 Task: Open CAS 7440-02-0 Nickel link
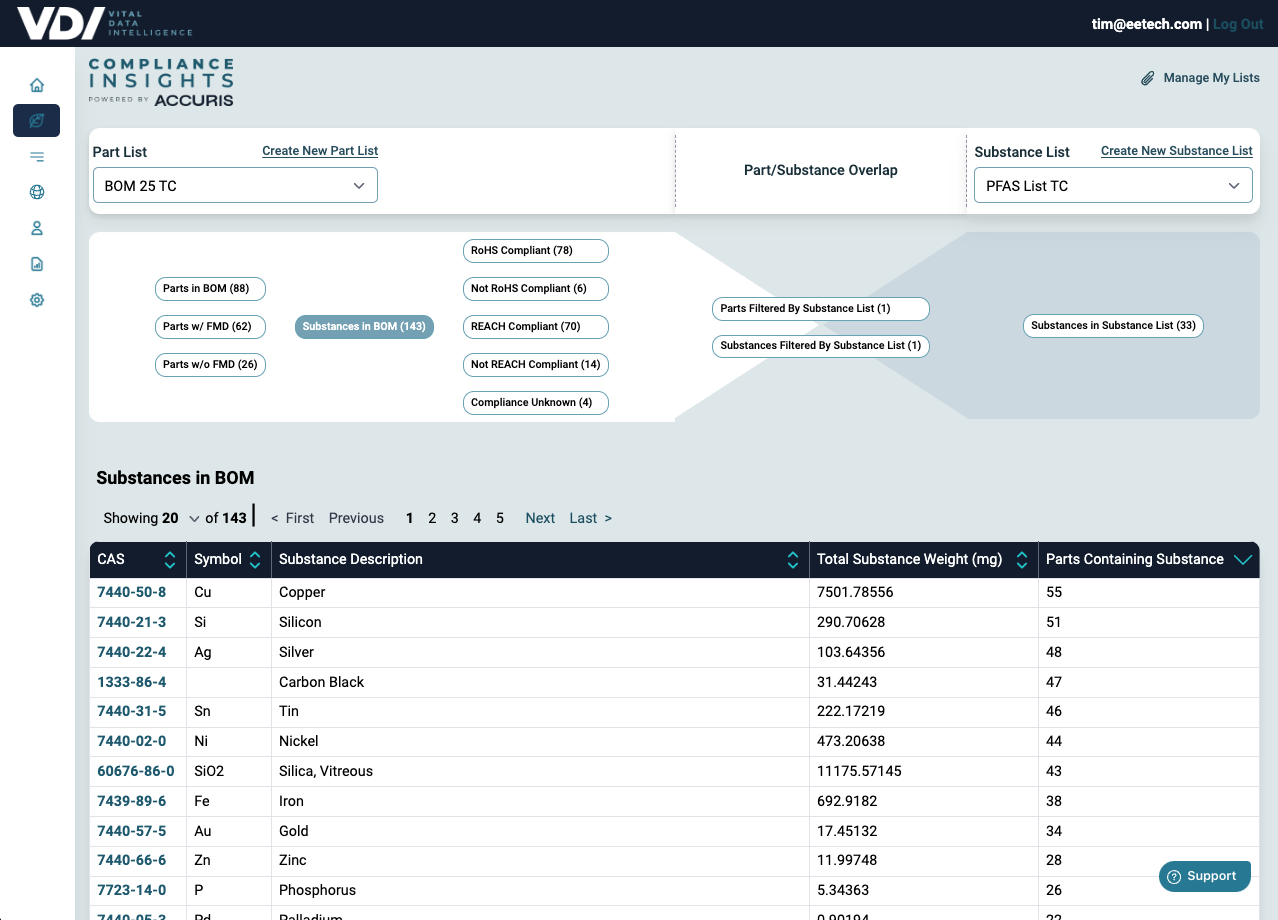132,741
